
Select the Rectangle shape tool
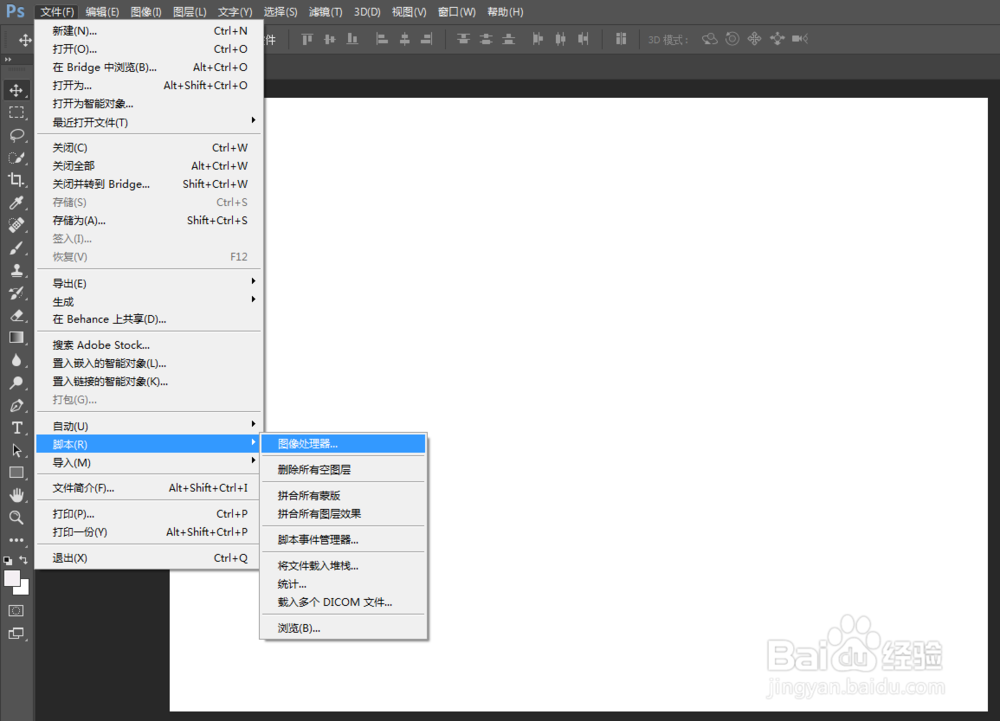click(17, 472)
